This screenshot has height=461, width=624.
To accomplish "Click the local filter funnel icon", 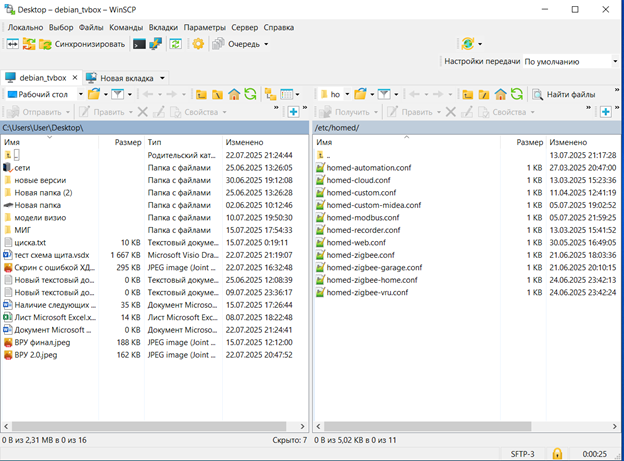I will 117,94.
